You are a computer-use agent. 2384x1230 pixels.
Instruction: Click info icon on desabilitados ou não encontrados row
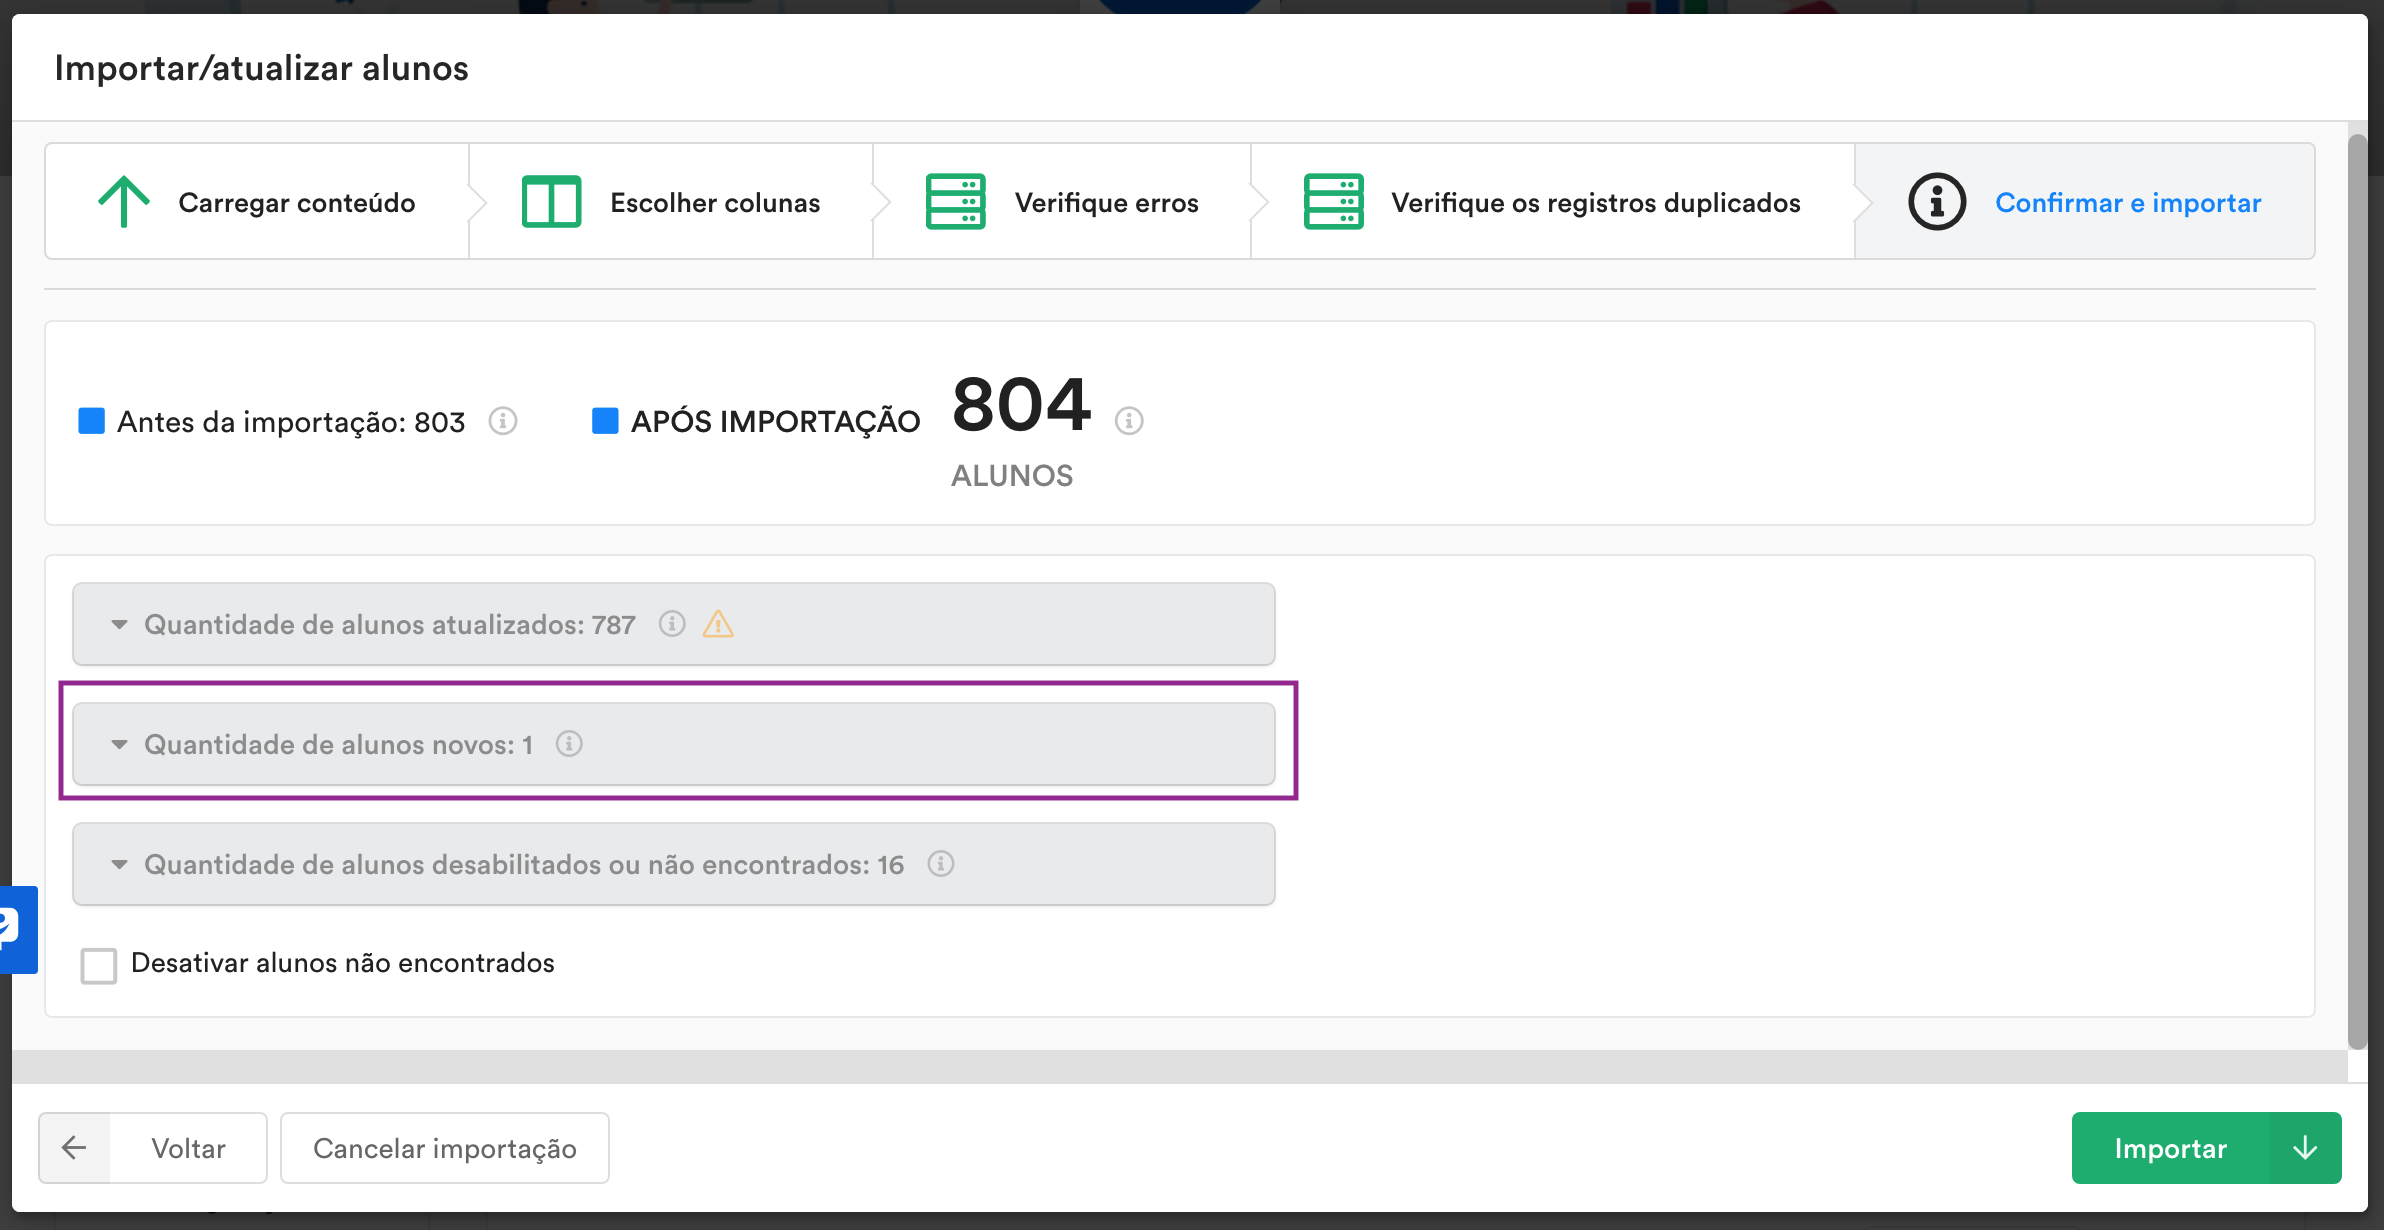coord(940,864)
